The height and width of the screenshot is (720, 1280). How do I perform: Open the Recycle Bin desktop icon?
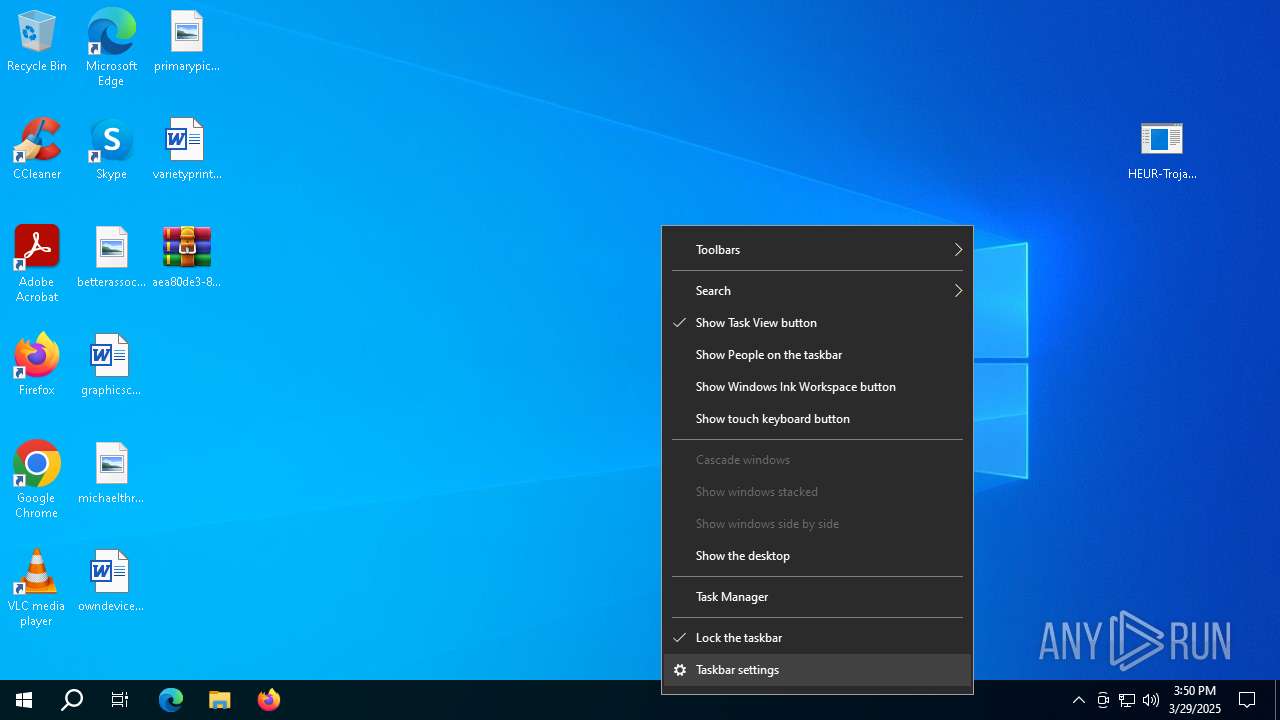pyautogui.click(x=37, y=42)
